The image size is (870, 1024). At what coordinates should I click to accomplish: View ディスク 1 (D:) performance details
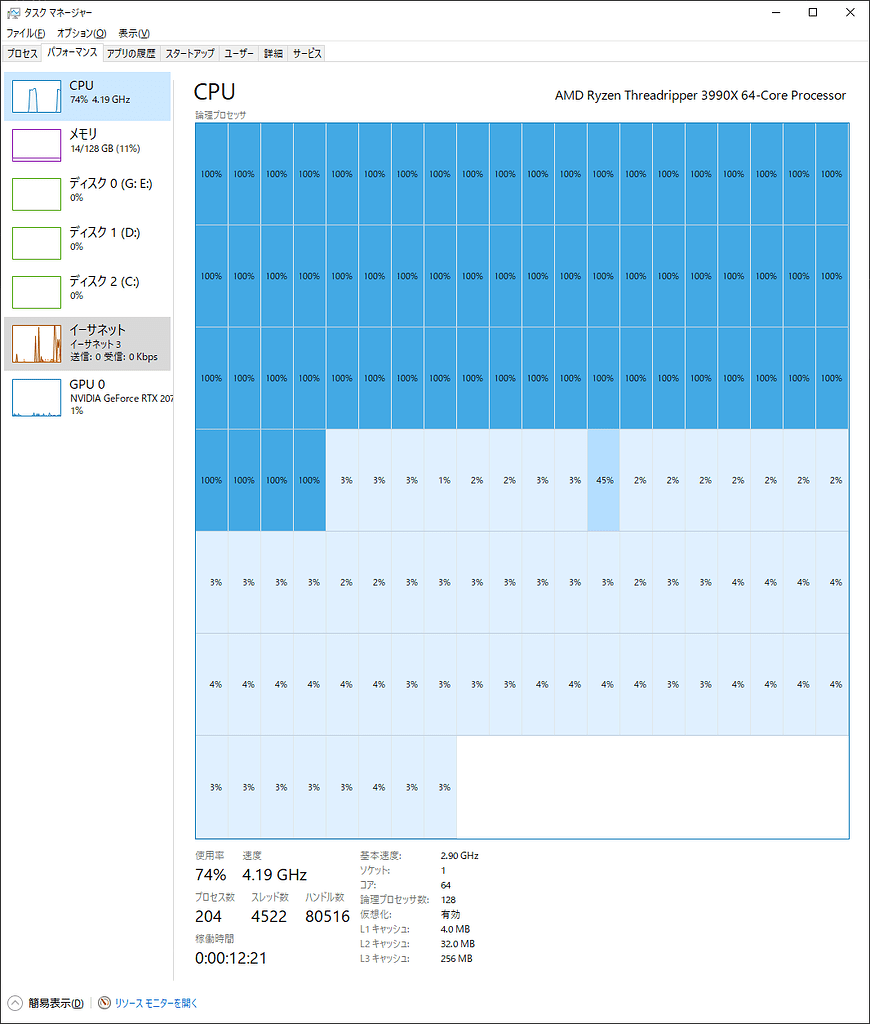88,240
